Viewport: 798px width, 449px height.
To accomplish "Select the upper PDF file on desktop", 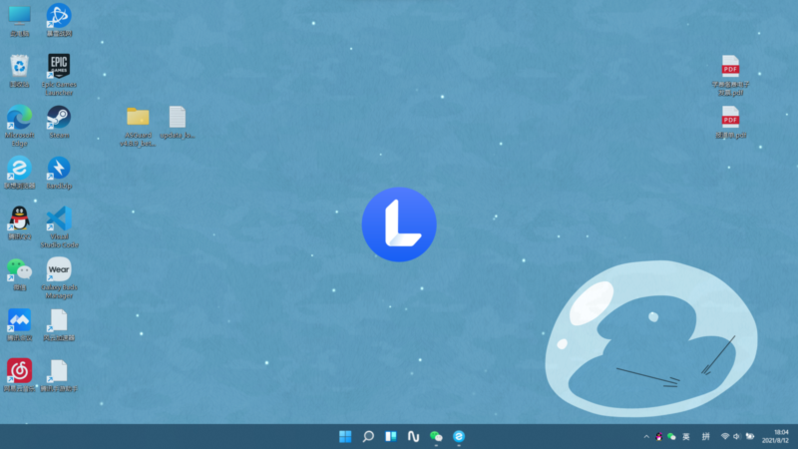I will [x=731, y=67].
